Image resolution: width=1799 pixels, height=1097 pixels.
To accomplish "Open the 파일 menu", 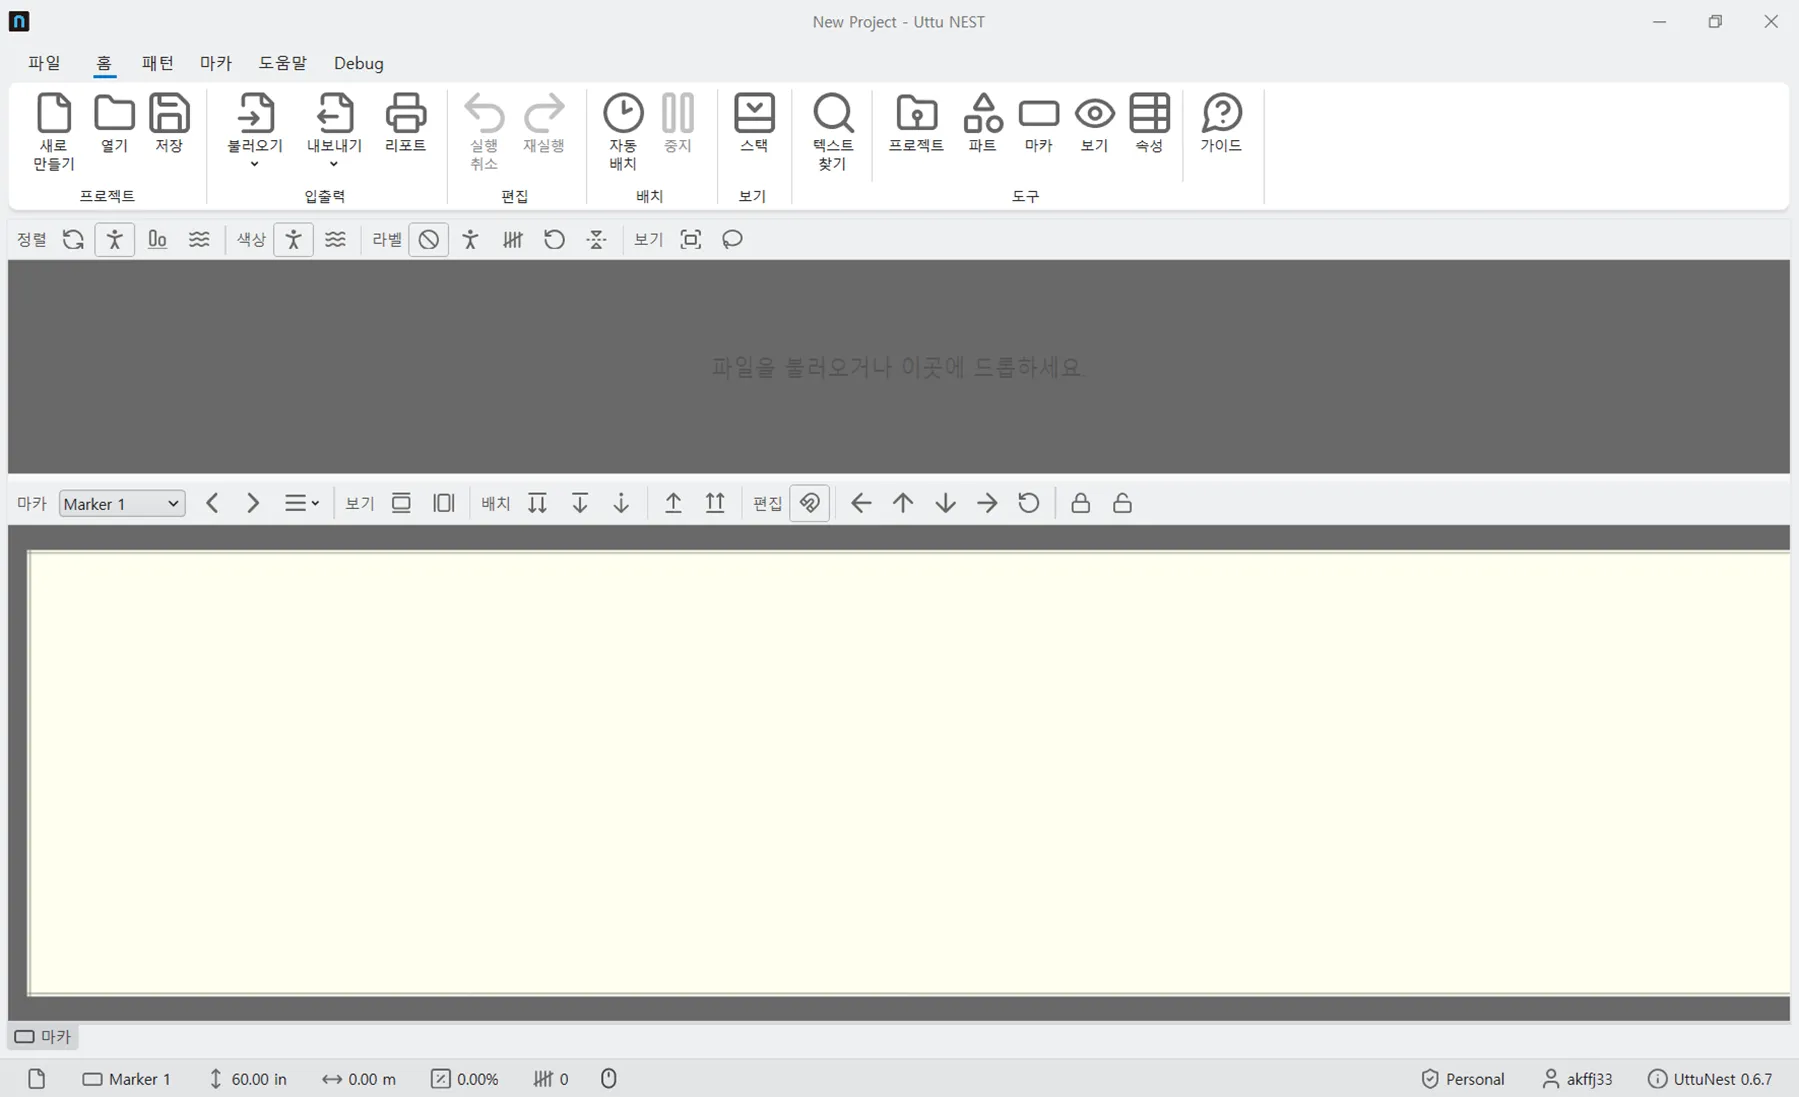I will (x=44, y=63).
